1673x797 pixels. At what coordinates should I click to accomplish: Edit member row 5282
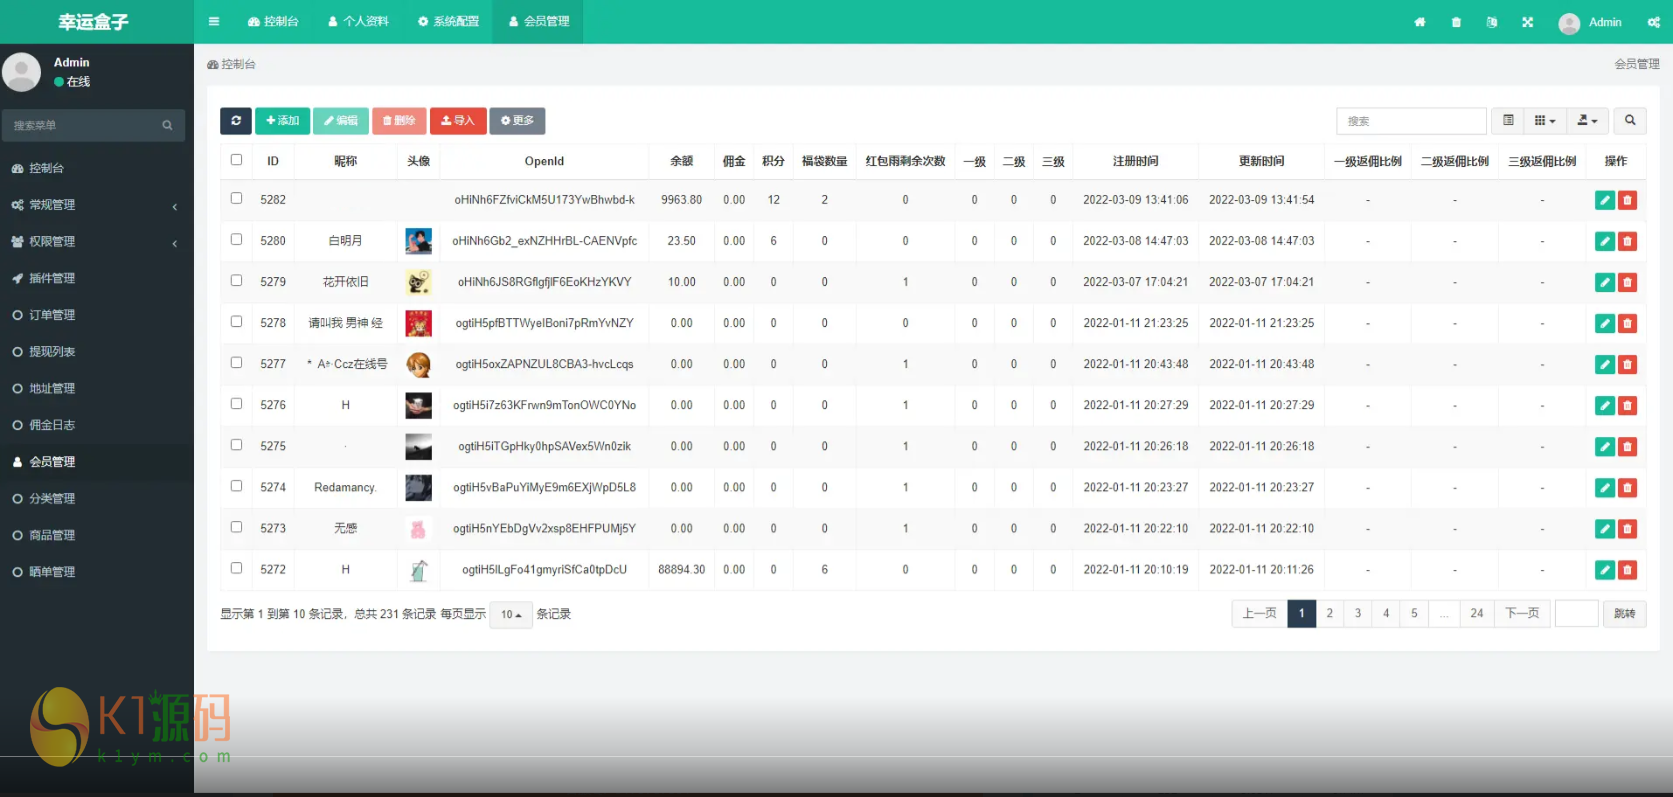(x=1605, y=200)
